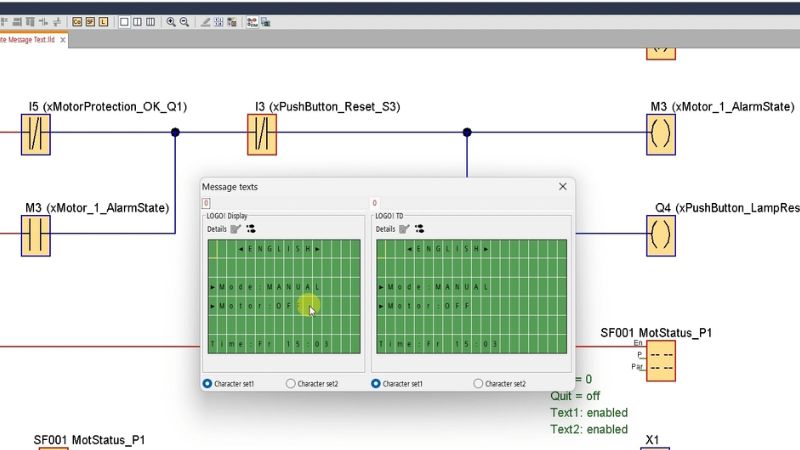The width and height of the screenshot is (800, 450).
Task: Open the Special Functions (SF) toolbar icon
Action: pos(90,22)
